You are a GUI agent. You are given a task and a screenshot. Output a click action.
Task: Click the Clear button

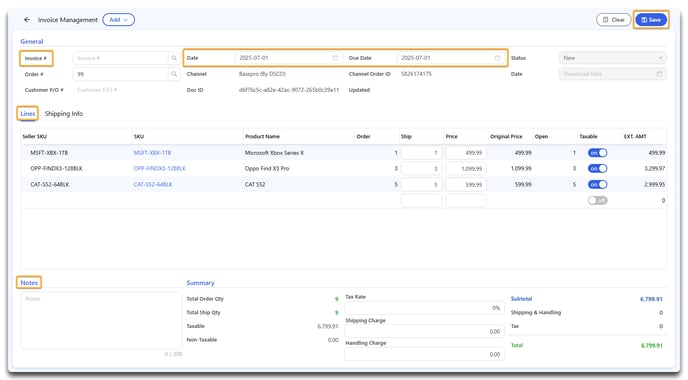point(613,20)
